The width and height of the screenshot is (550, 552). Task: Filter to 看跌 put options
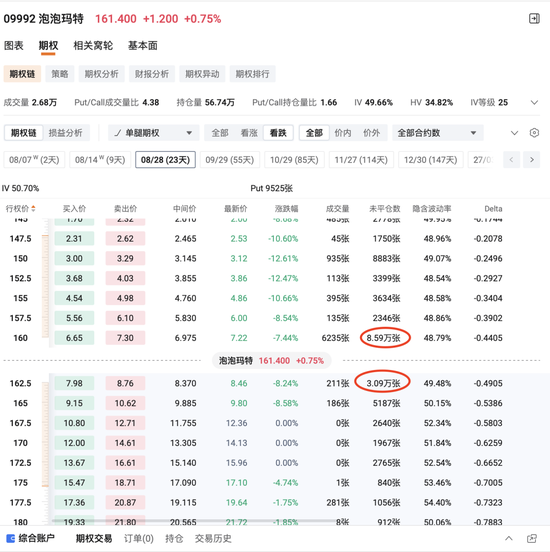278,133
